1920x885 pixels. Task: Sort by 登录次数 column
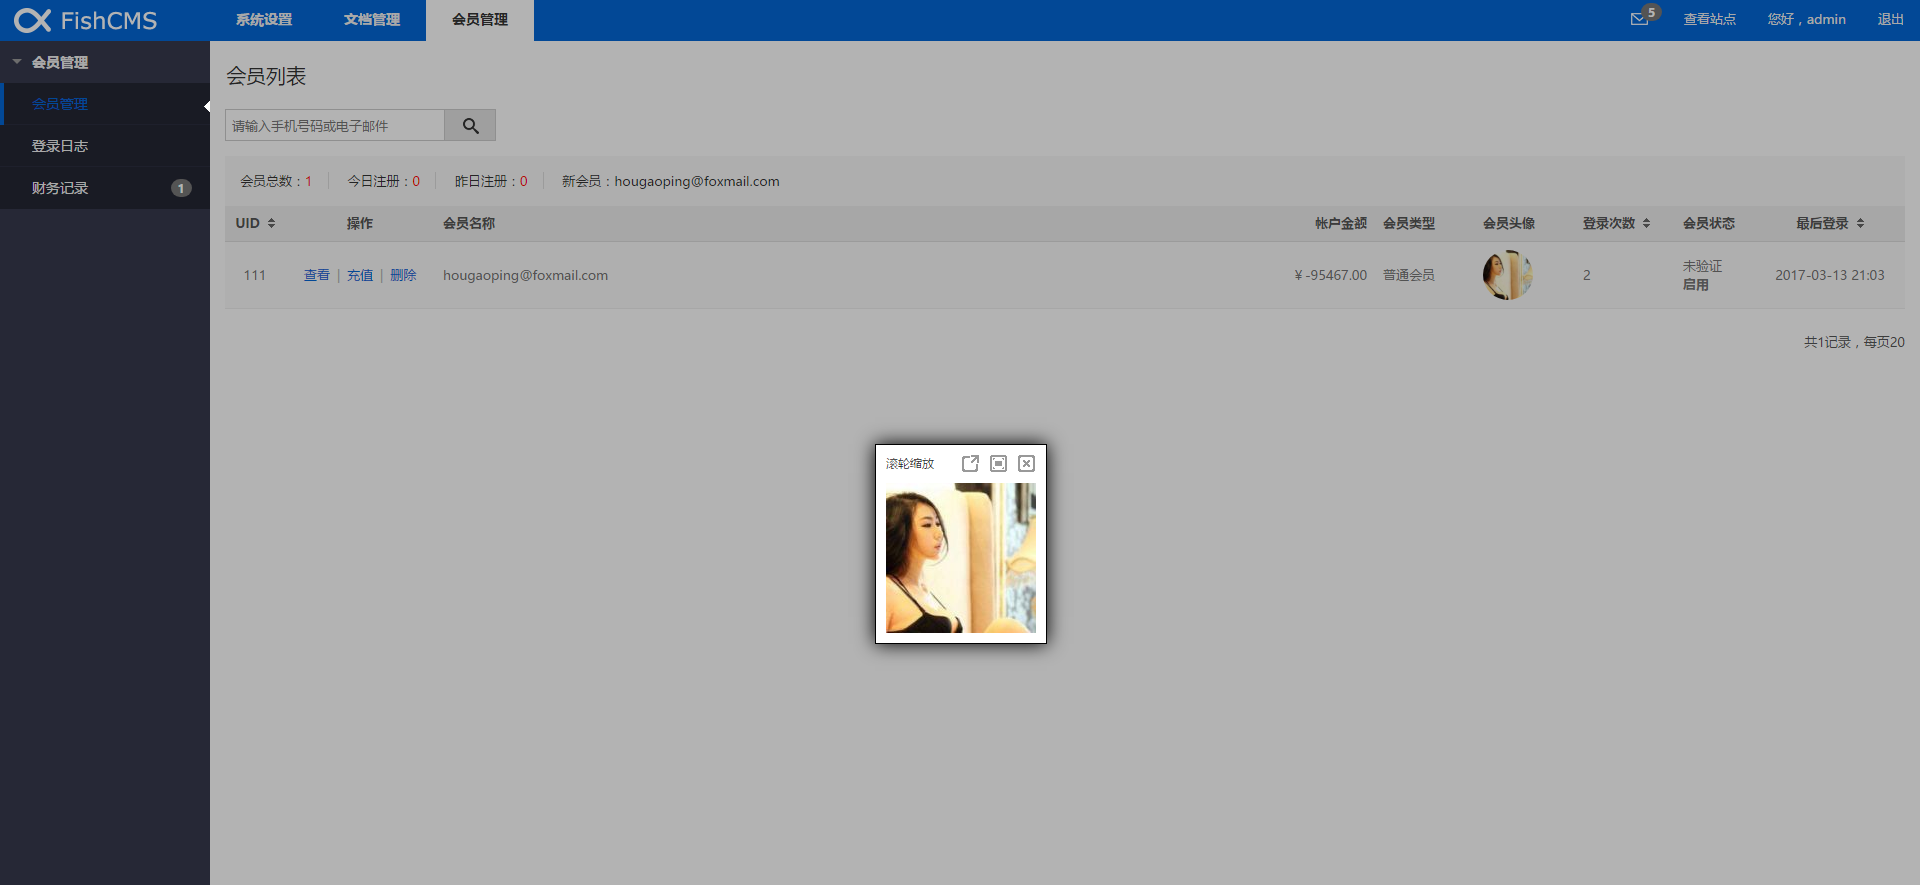(x=1616, y=223)
